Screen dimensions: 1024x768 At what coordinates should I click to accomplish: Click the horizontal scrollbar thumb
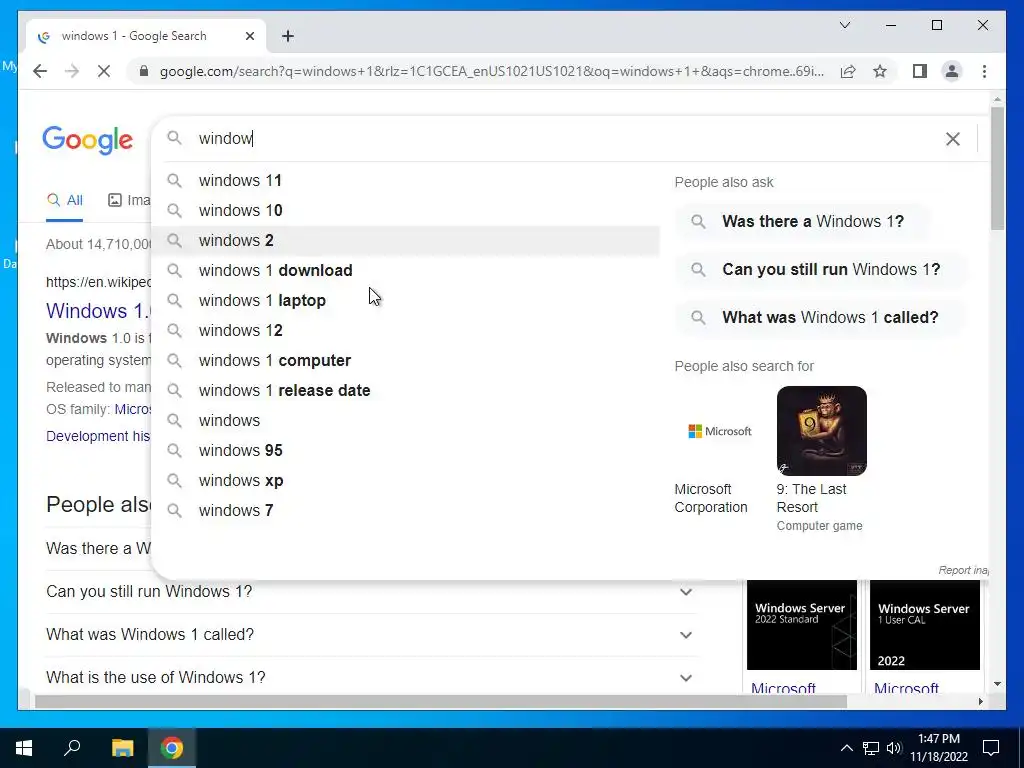[x=441, y=702]
